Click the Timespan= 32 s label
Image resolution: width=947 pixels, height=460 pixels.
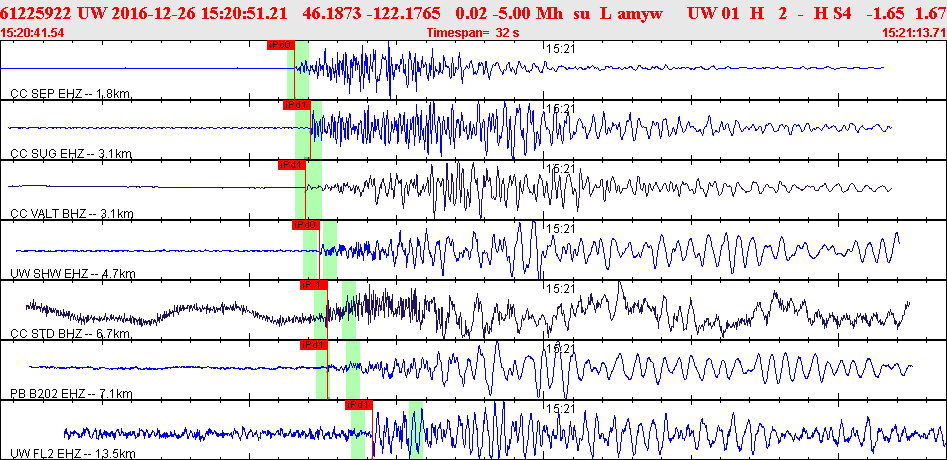coord(473,33)
